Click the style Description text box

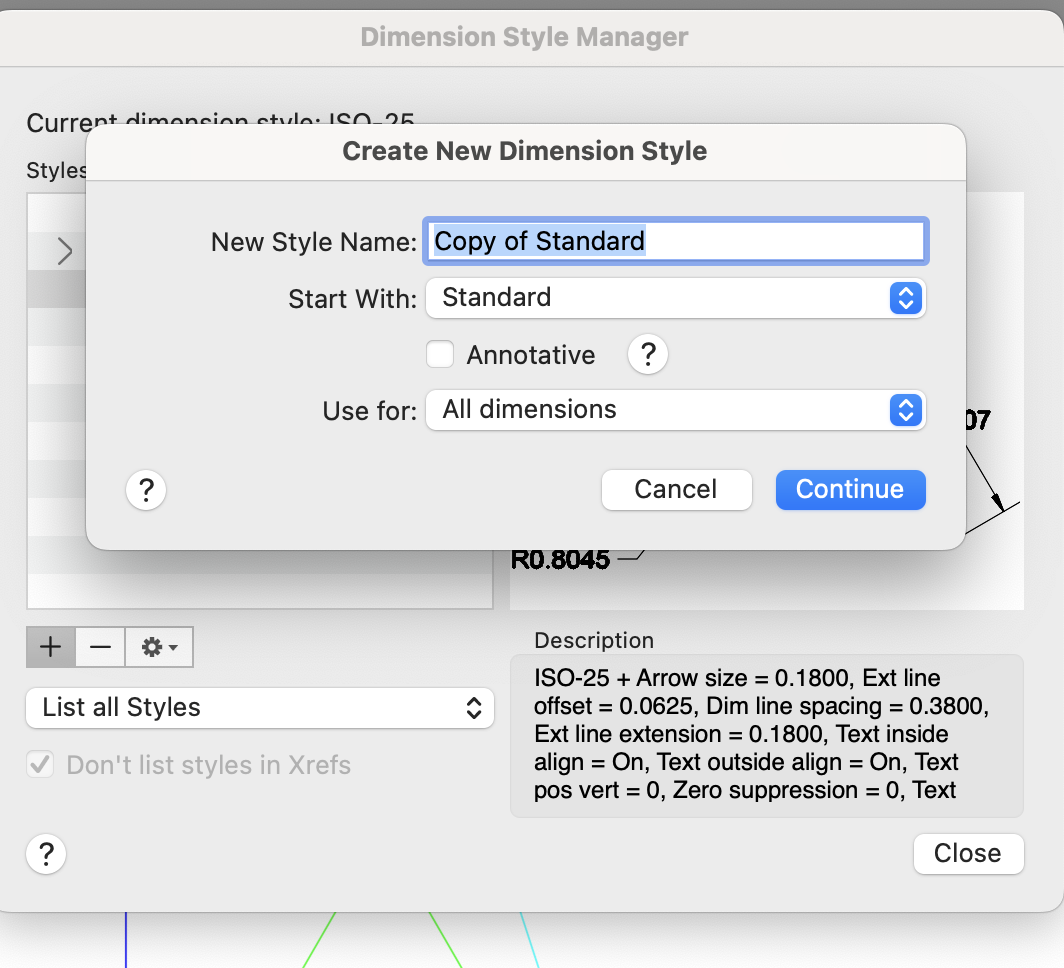tap(766, 735)
